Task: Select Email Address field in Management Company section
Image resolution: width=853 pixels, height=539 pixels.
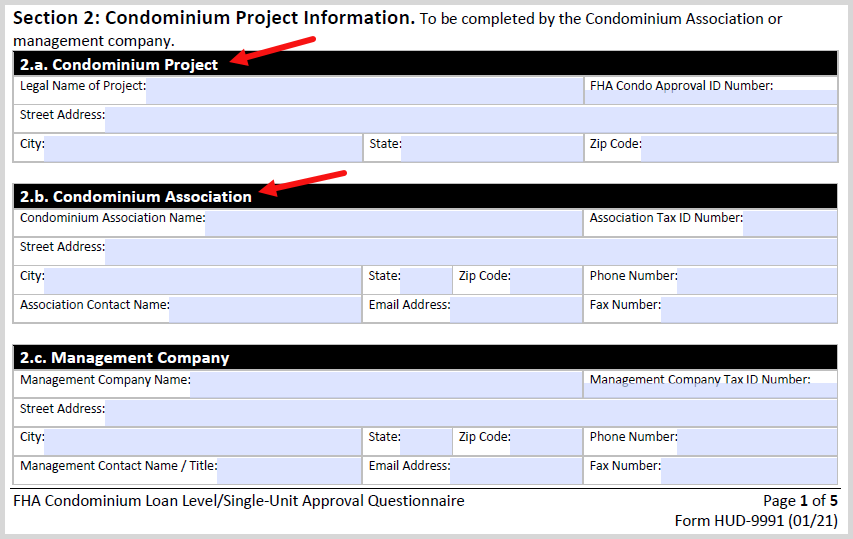Action: pos(515,470)
